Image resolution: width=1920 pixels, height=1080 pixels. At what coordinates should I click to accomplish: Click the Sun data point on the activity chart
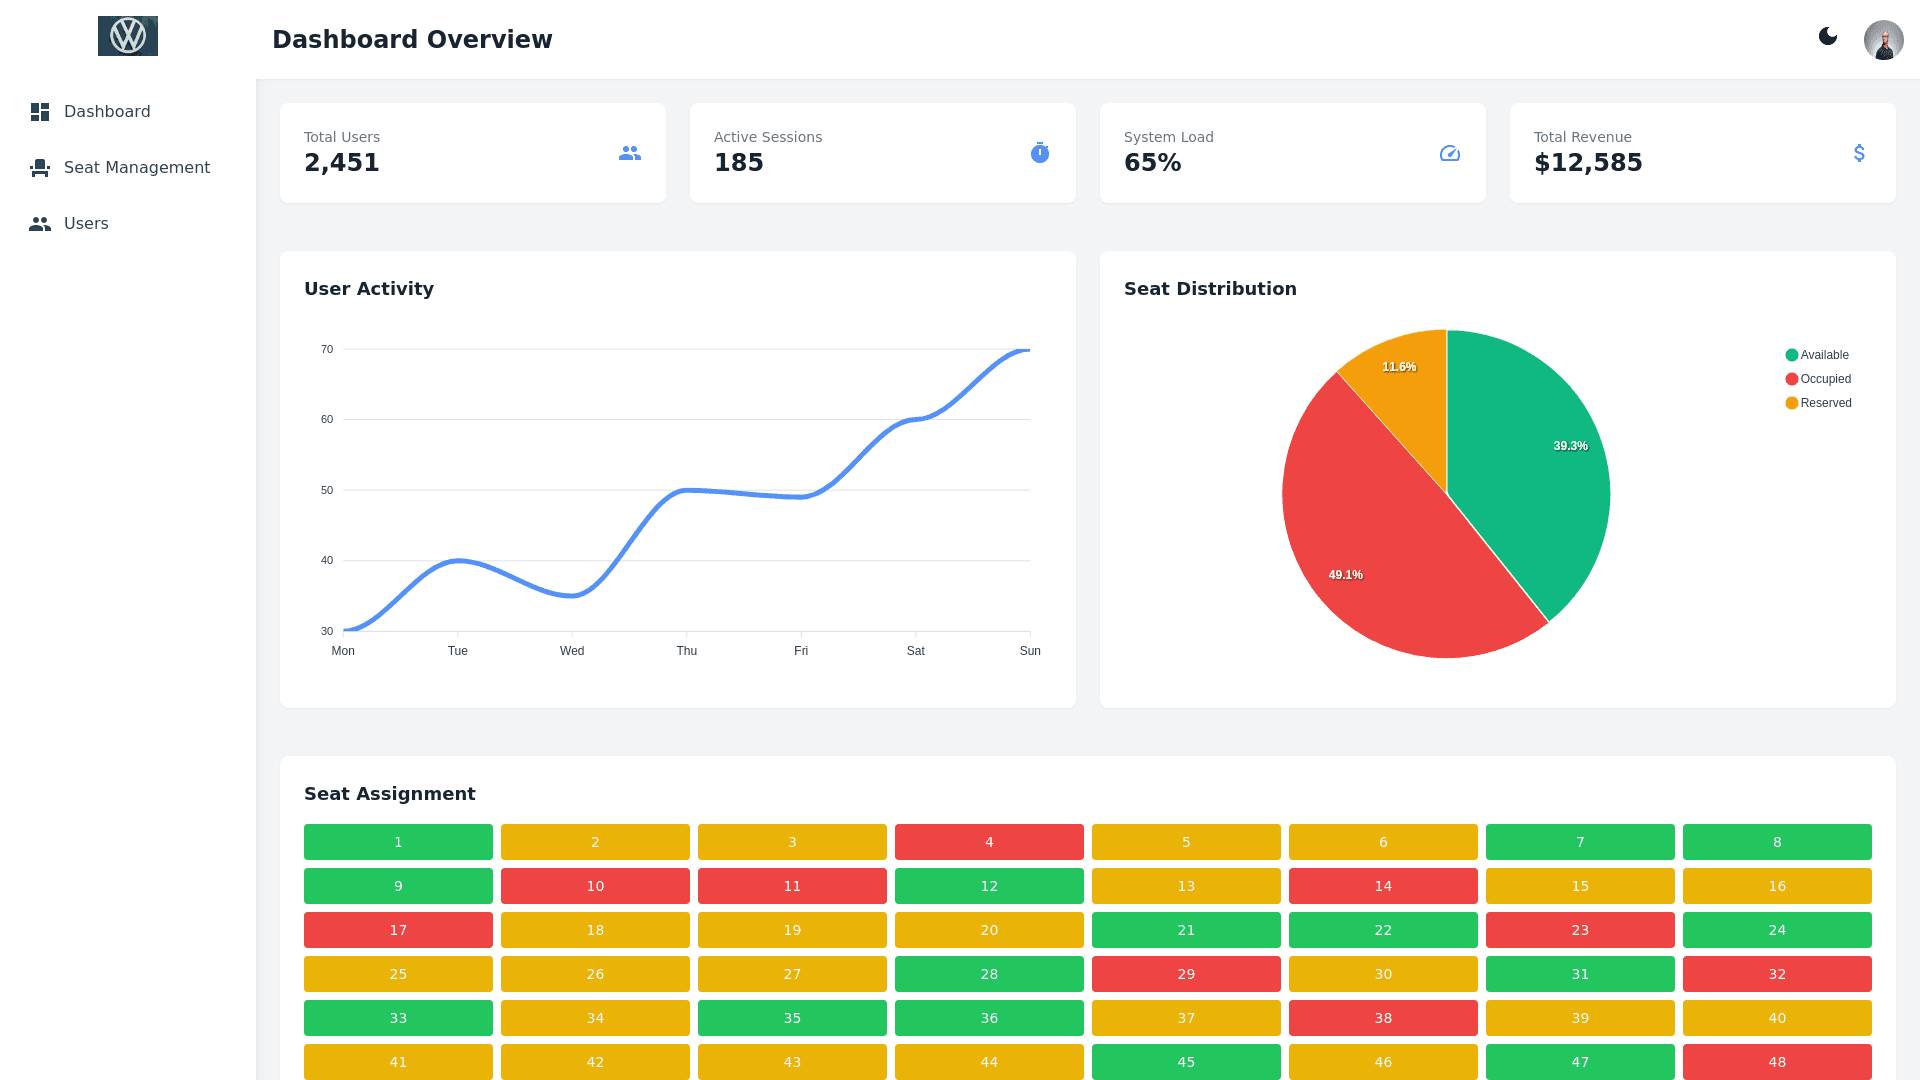(1029, 350)
